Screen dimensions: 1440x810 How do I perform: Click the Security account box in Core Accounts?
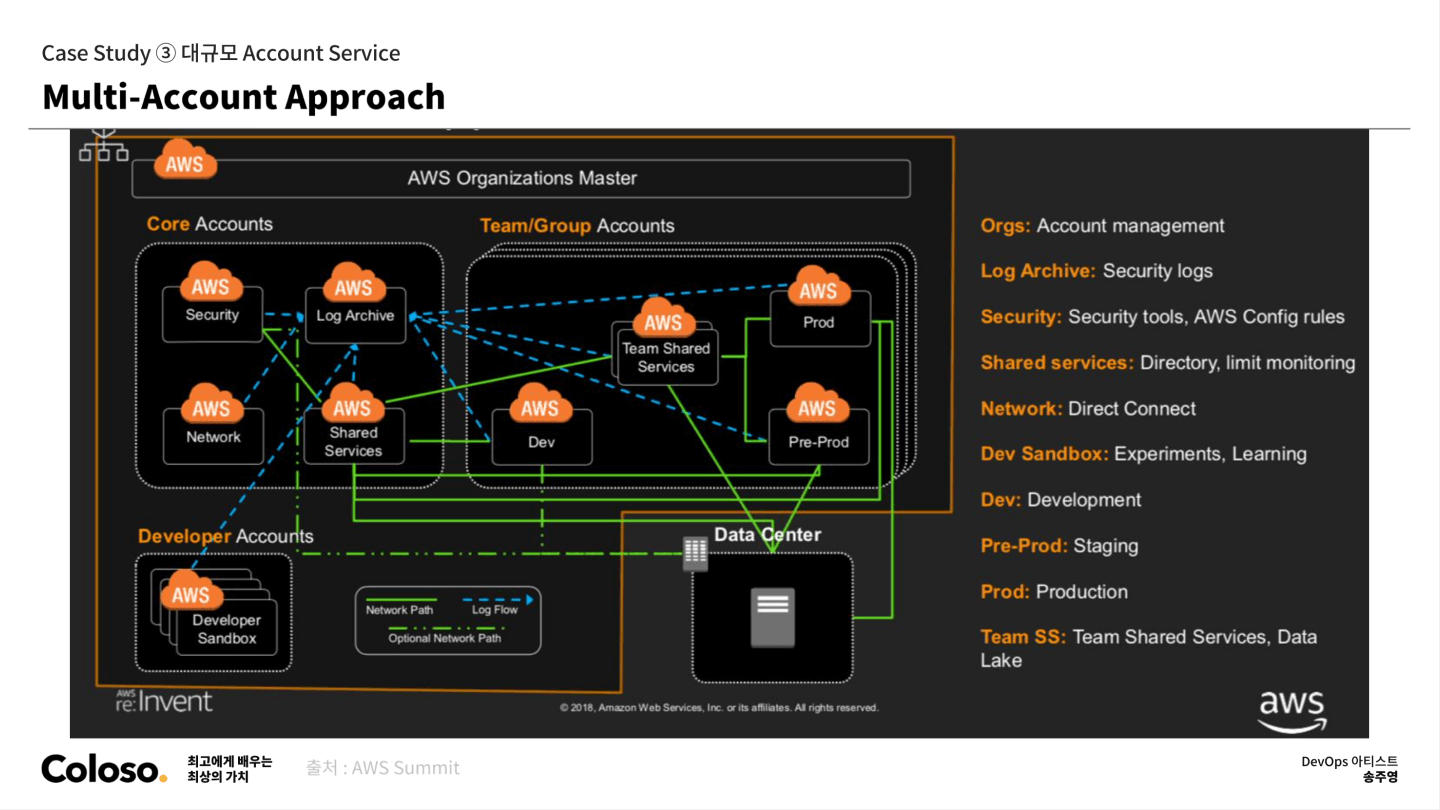pos(212,315)
